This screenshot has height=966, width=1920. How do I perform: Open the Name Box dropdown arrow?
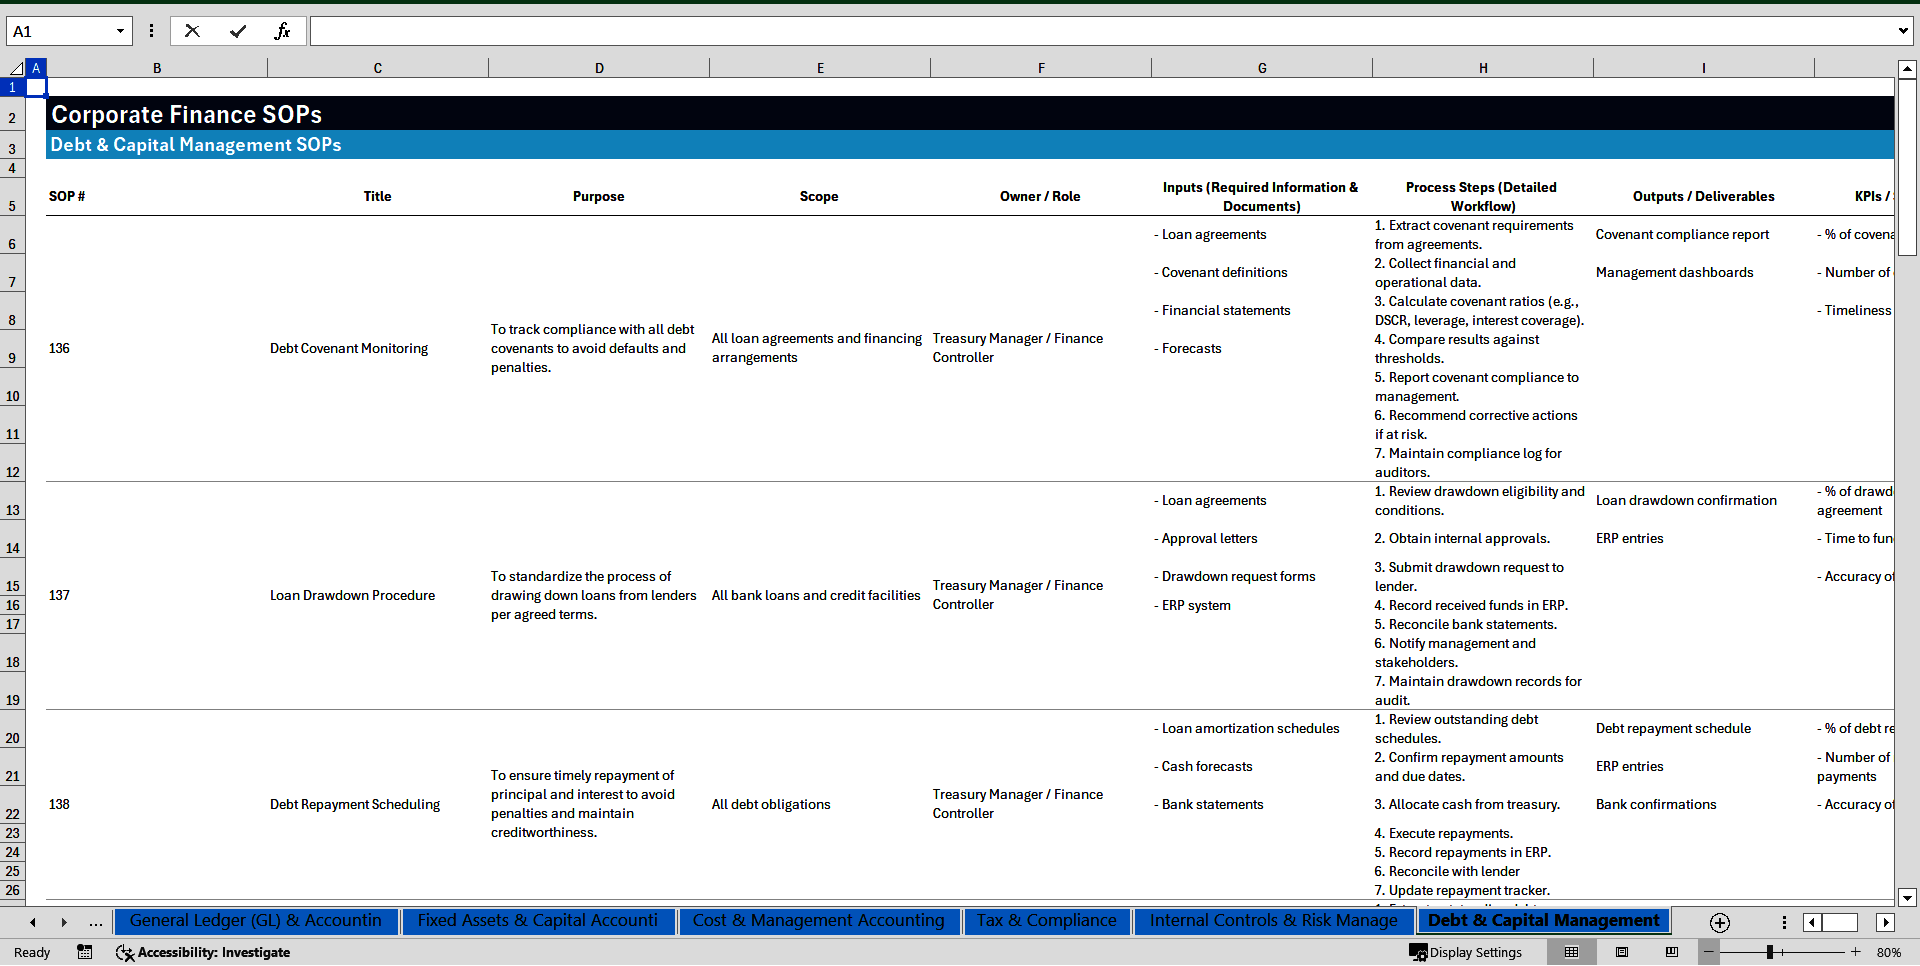(122, 31)
